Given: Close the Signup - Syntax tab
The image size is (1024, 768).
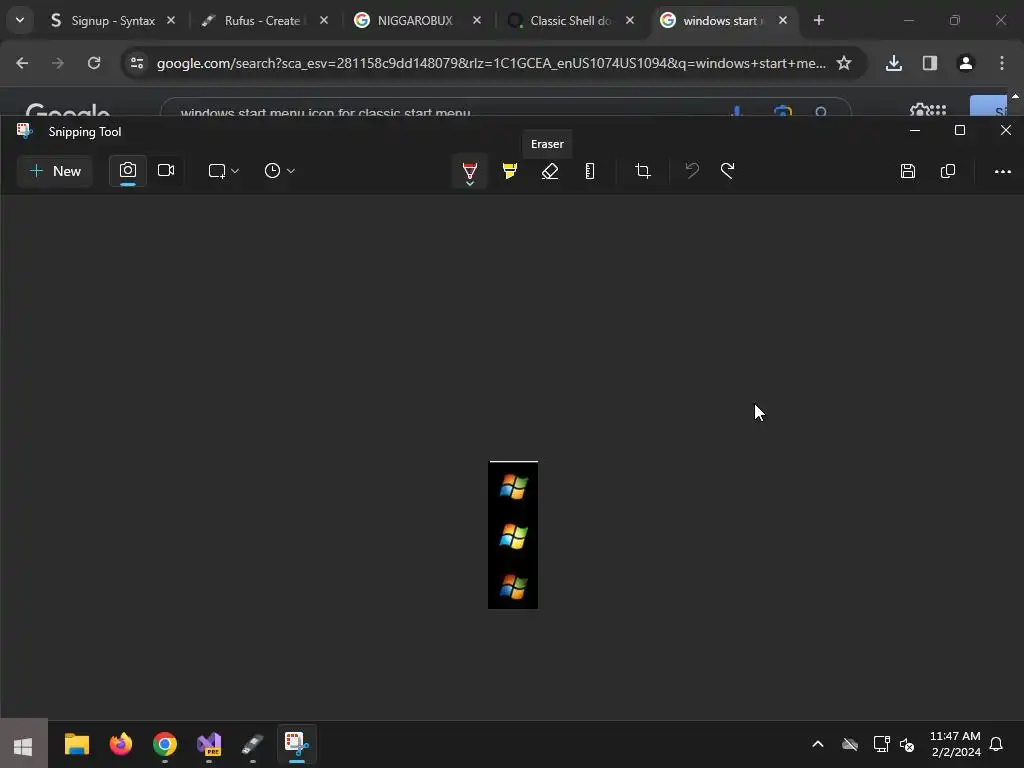Looking at the screenshot, I should pyautogui.click(x=171, y=20).
